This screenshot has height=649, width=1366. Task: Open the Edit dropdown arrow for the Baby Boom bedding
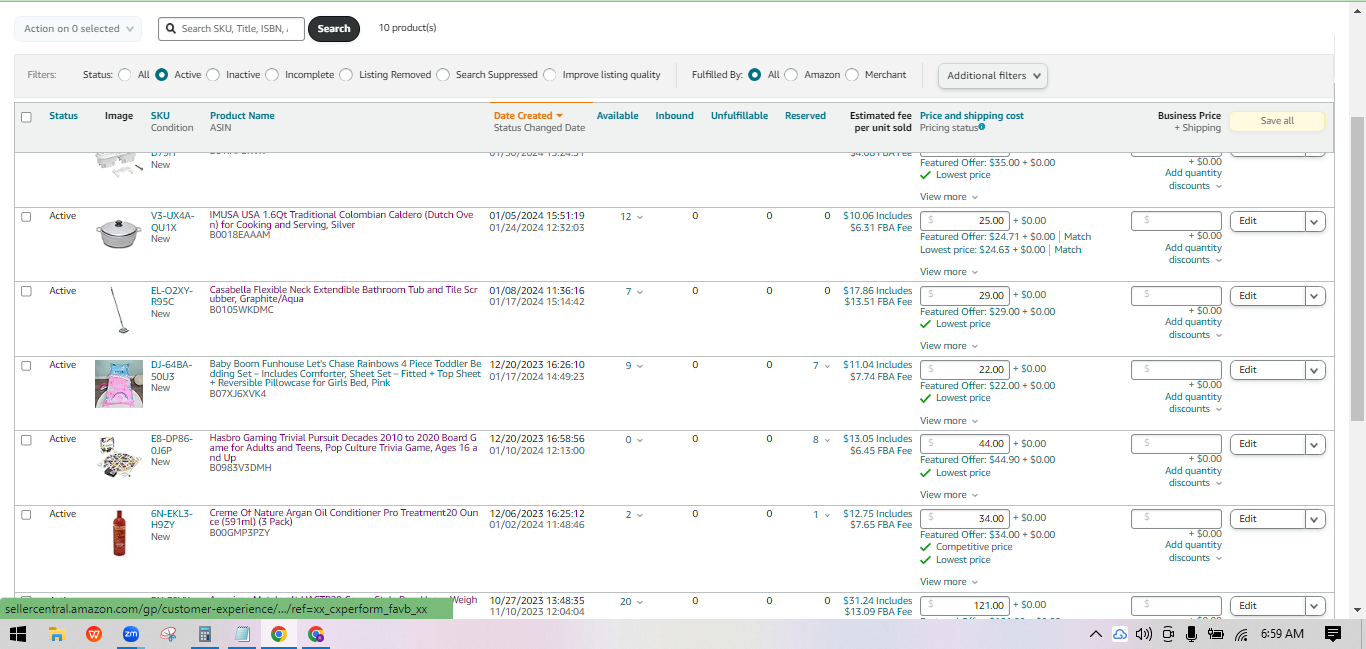point(1315,370)
